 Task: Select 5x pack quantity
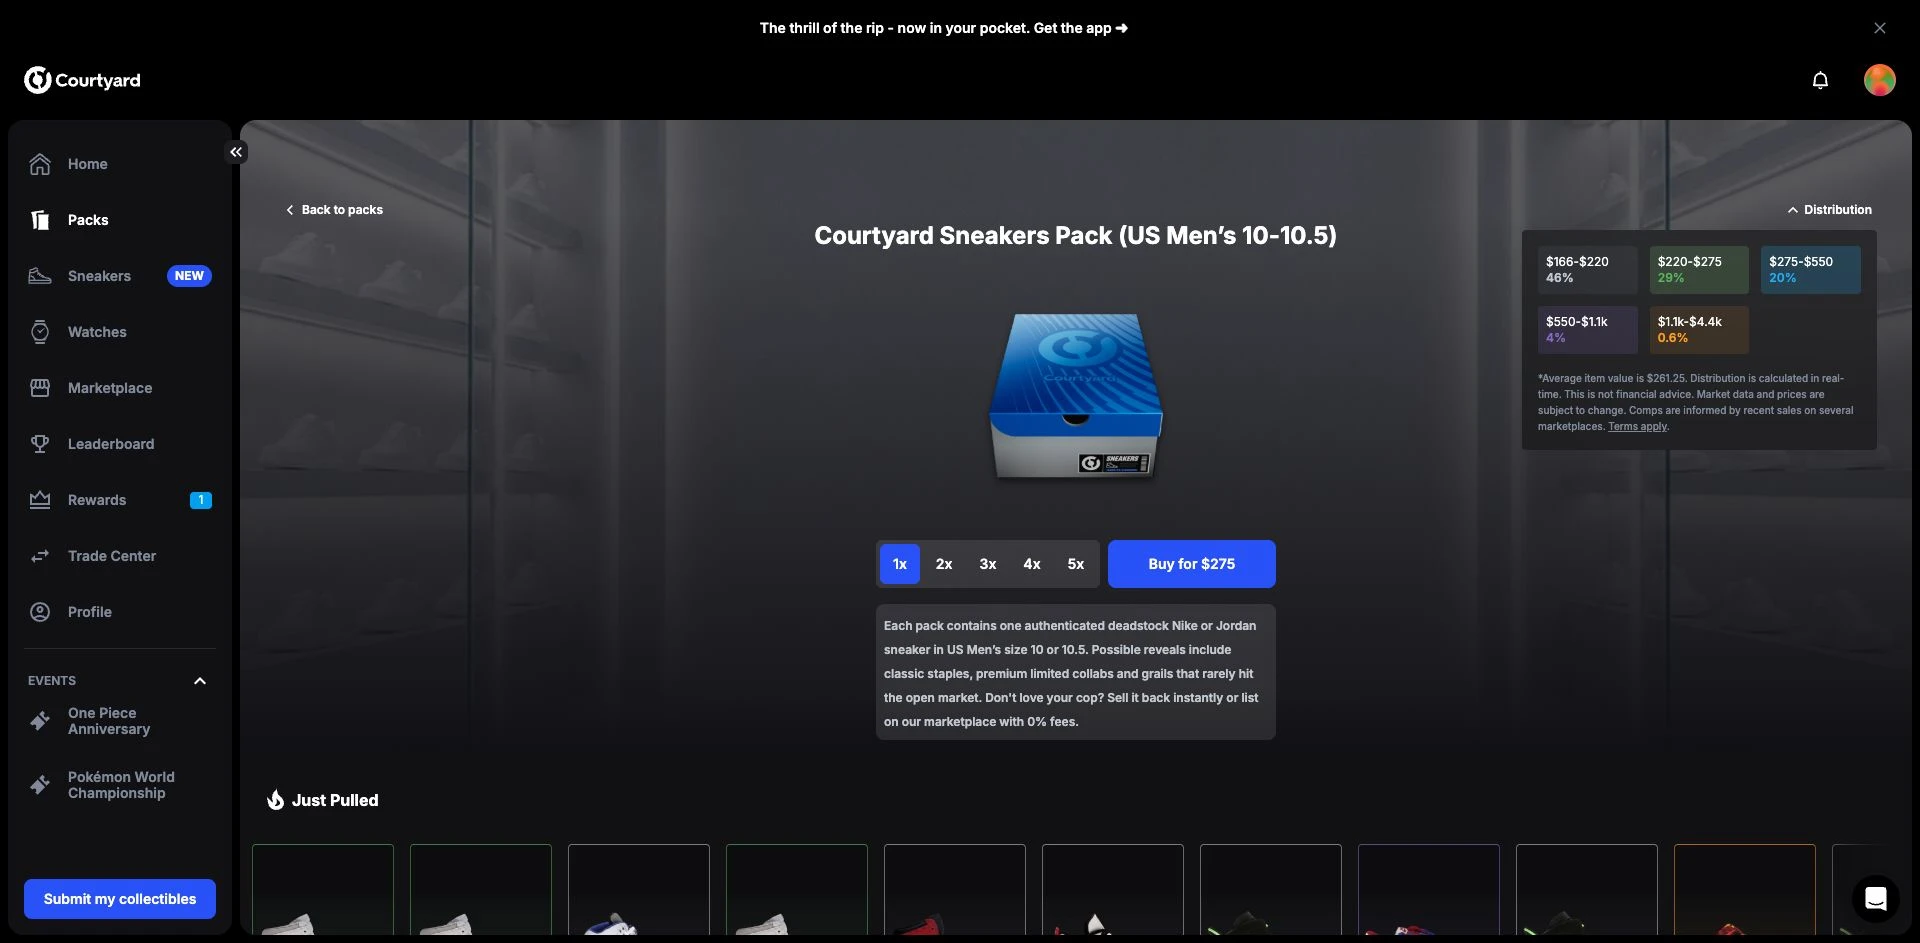tap(1076, 564)
